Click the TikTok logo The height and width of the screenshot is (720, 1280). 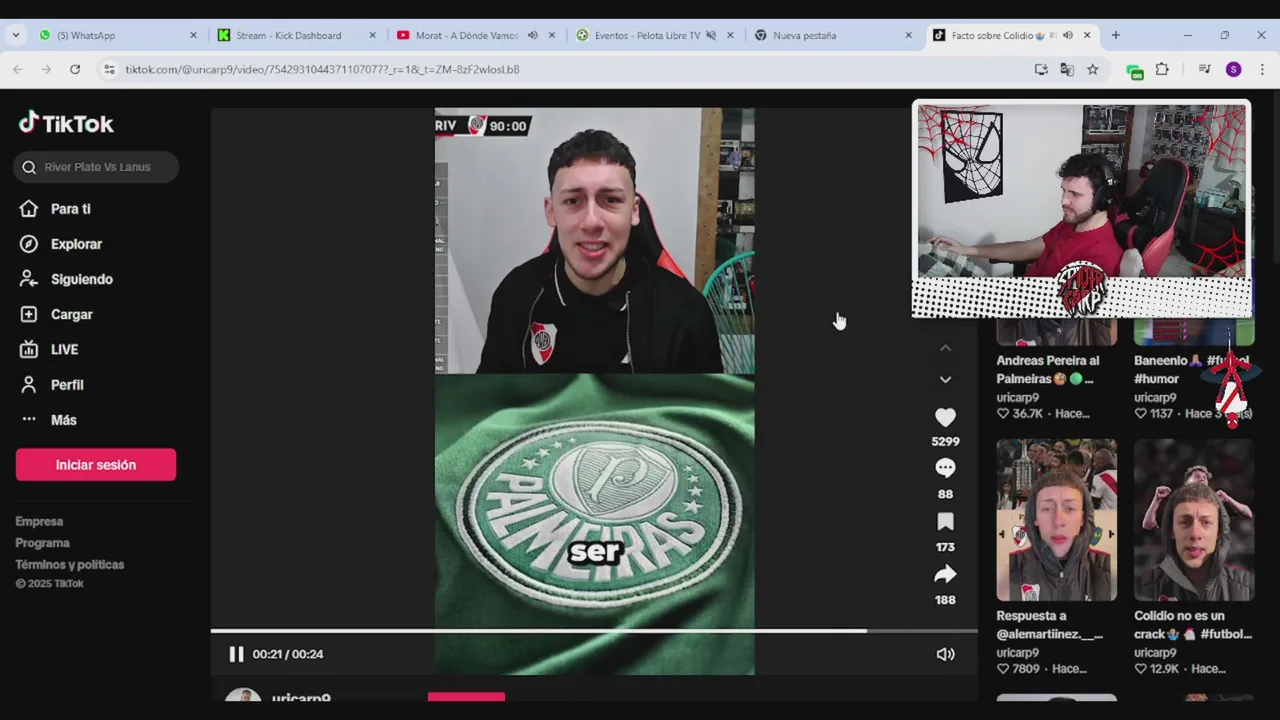[66, 123]
